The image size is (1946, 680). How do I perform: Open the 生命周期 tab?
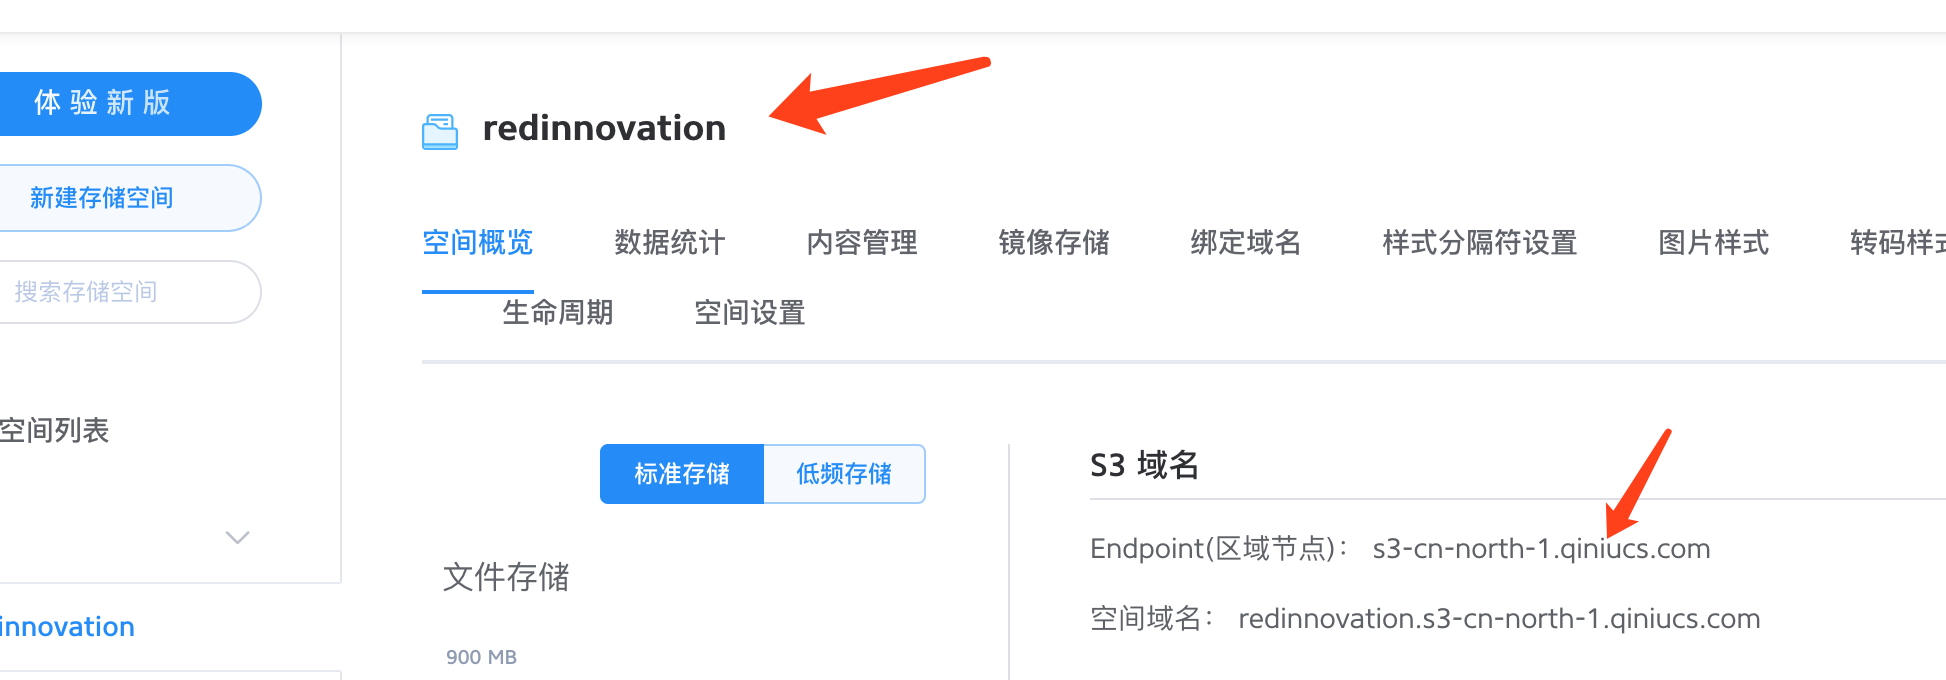tap(557, 313)
